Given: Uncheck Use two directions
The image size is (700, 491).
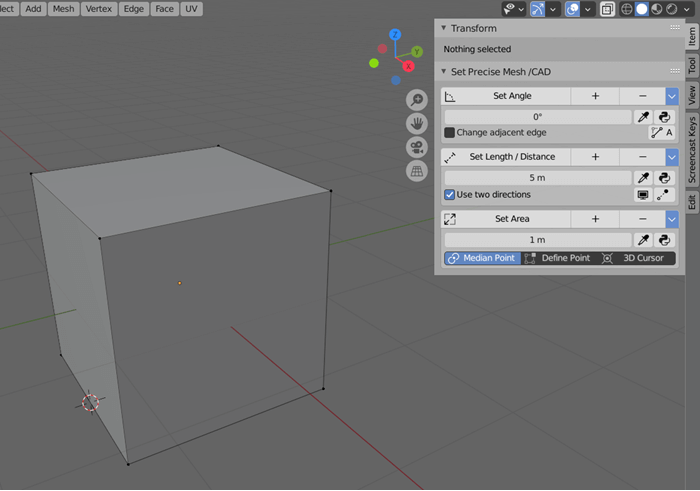Looking at the screenshot, I should [450, 195].
